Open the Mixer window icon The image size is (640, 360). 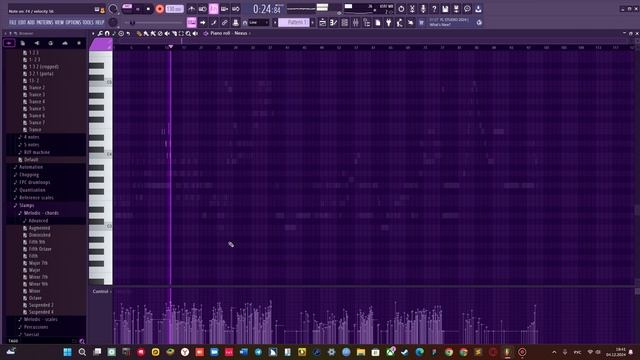(x=355, y=23)
